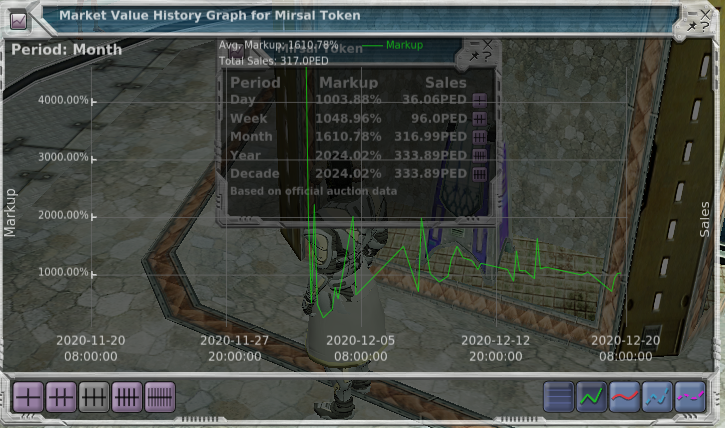Close the Mirsal Token window behind the graph

point(488,44)
